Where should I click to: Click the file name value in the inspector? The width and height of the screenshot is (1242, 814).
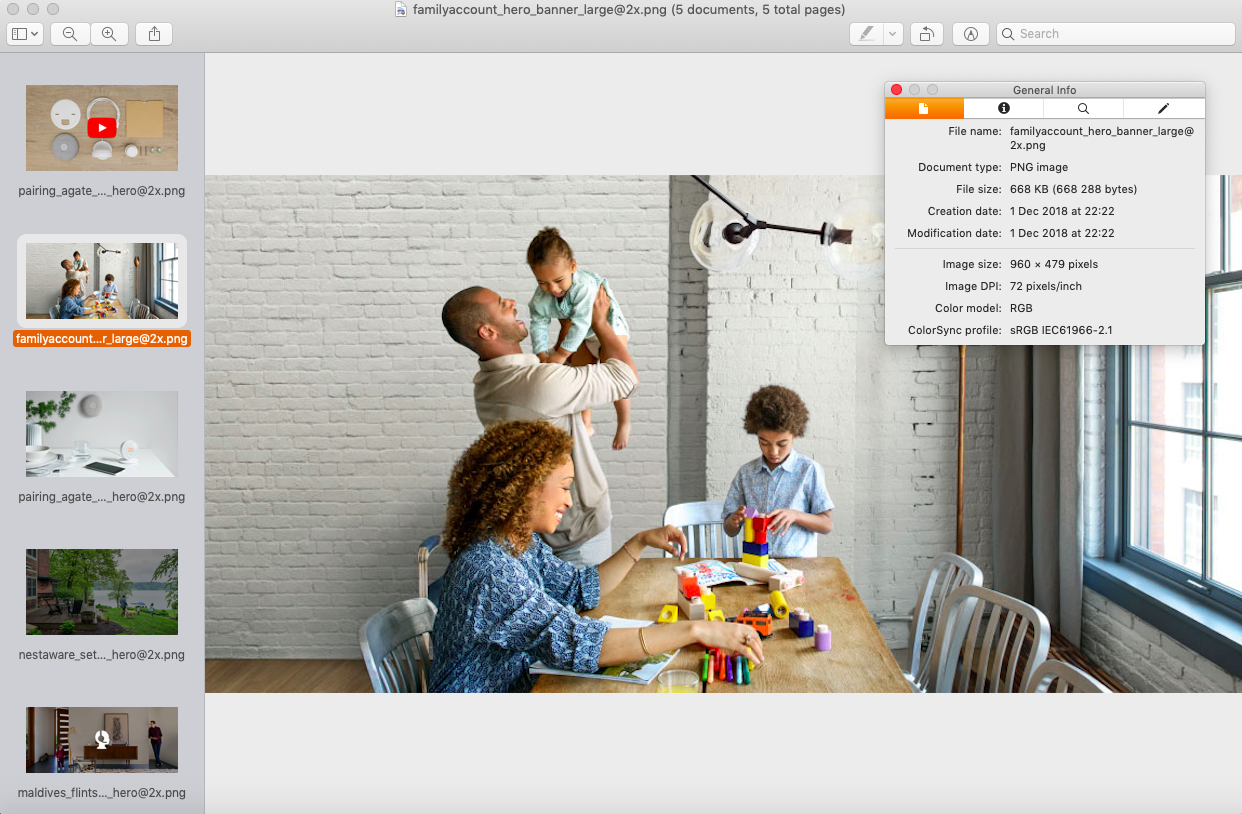1101,138
